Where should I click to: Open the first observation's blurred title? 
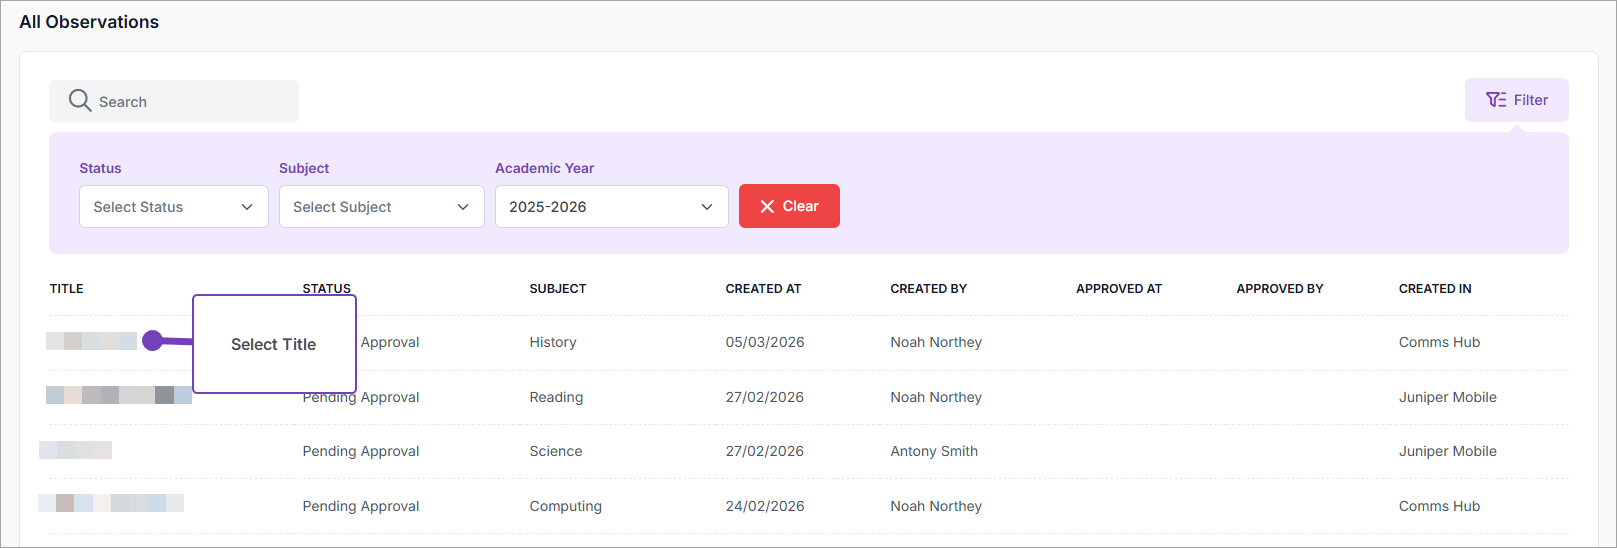click(x=91, y=341)
